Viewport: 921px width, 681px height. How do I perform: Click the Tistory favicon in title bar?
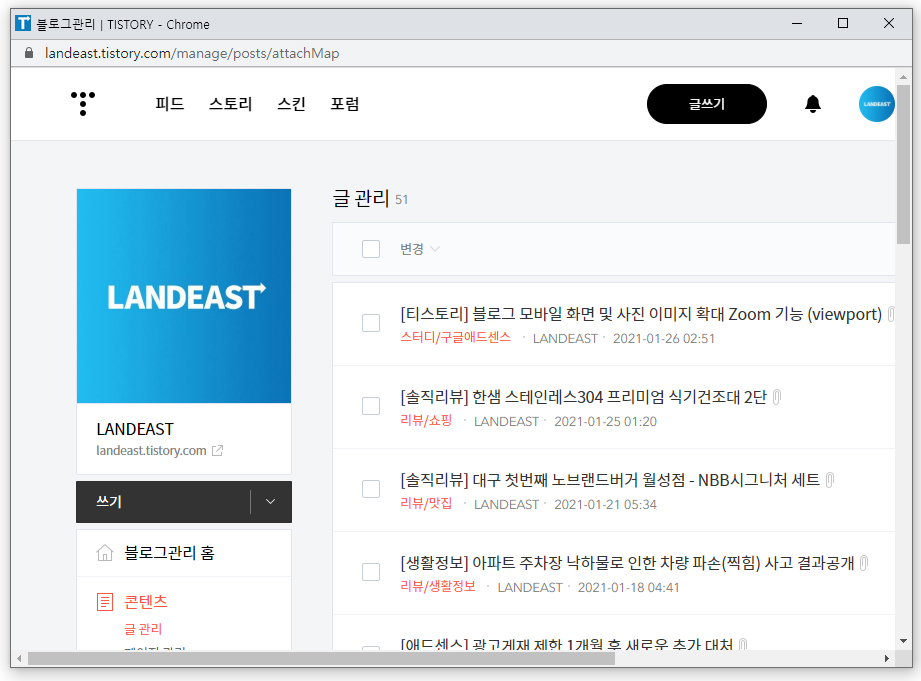tap(23, 24)
